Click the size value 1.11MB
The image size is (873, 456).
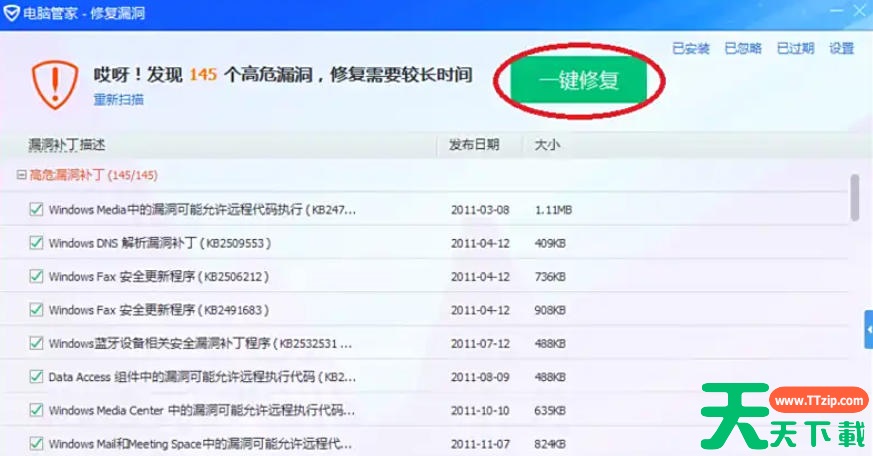click(x=553, y=210)
